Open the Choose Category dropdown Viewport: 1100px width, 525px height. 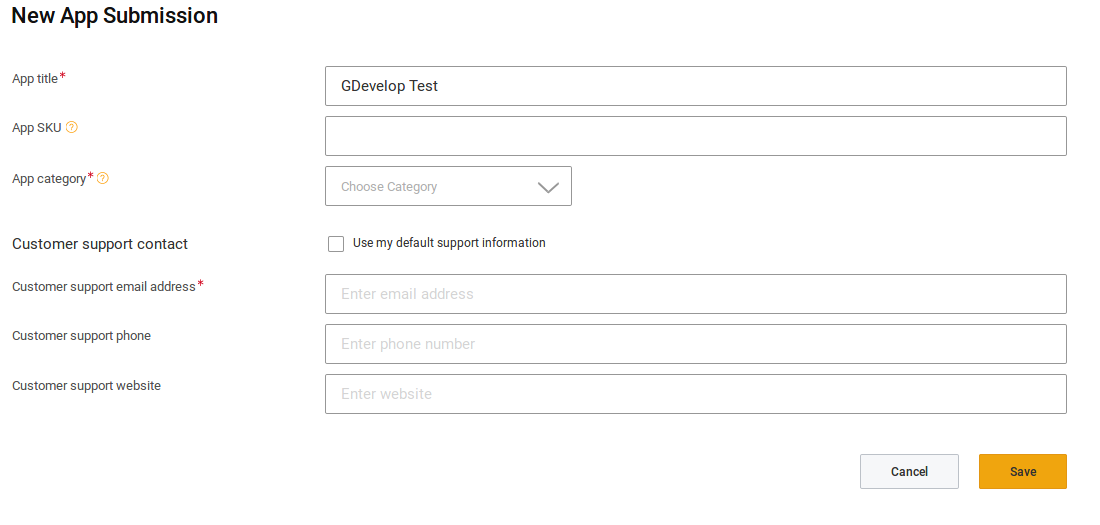click(447, 187)
